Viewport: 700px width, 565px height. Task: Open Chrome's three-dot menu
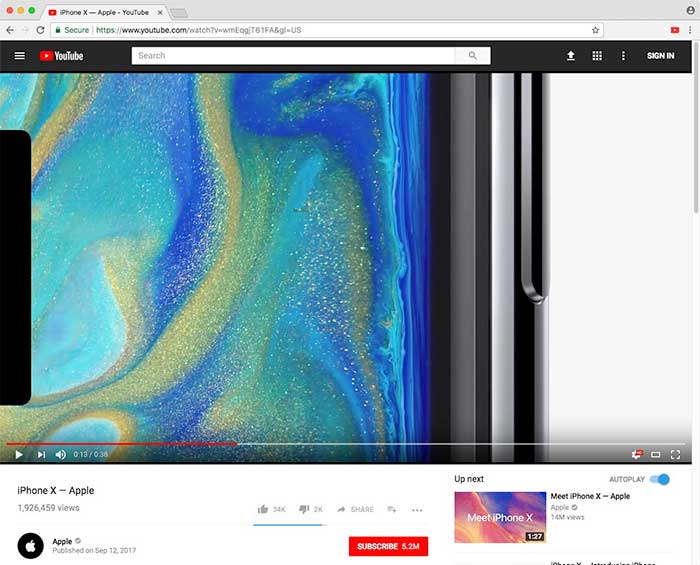(690, 30)
